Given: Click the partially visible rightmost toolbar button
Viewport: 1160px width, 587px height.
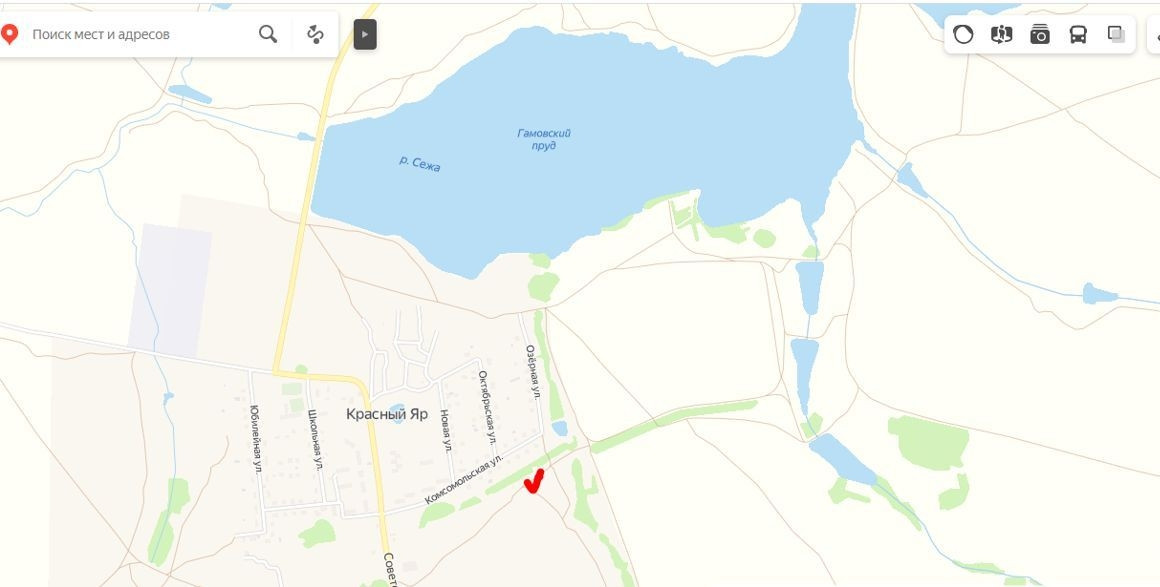Looking at the screenshot, I should click(x=1154, y=34).
